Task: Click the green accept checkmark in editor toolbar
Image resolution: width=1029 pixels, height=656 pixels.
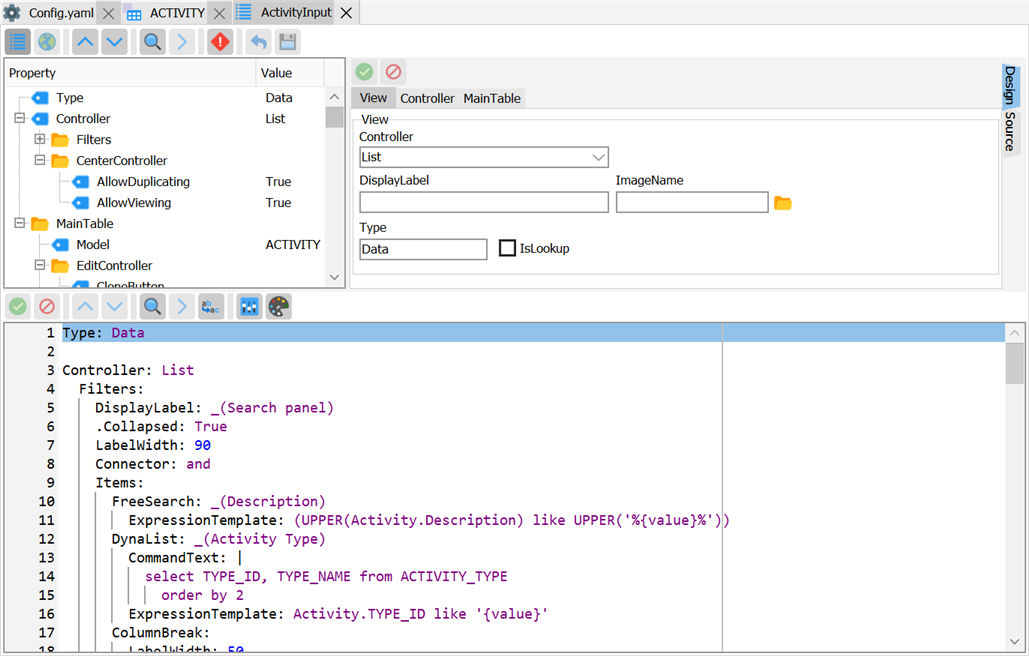Action: coord(18,306)
